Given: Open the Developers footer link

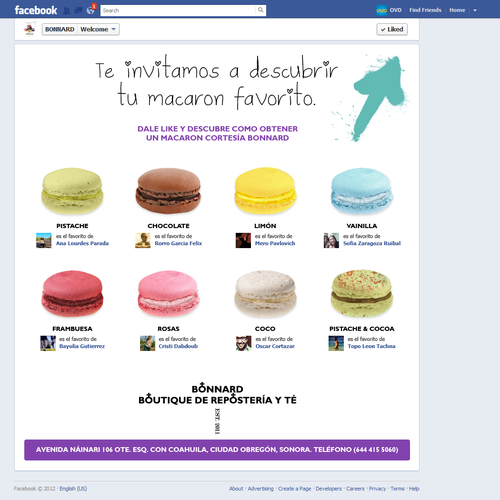Looking at the screenshot, I should tap(329, 489).
